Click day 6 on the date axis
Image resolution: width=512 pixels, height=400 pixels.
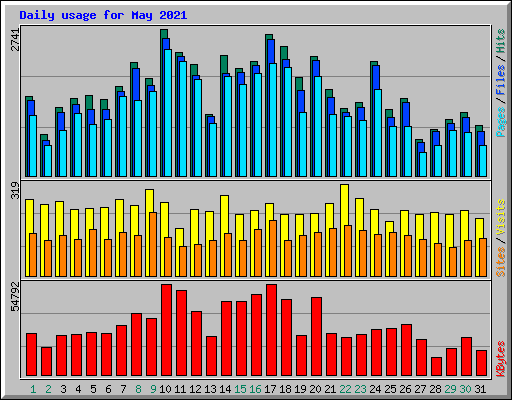[108, 389]
